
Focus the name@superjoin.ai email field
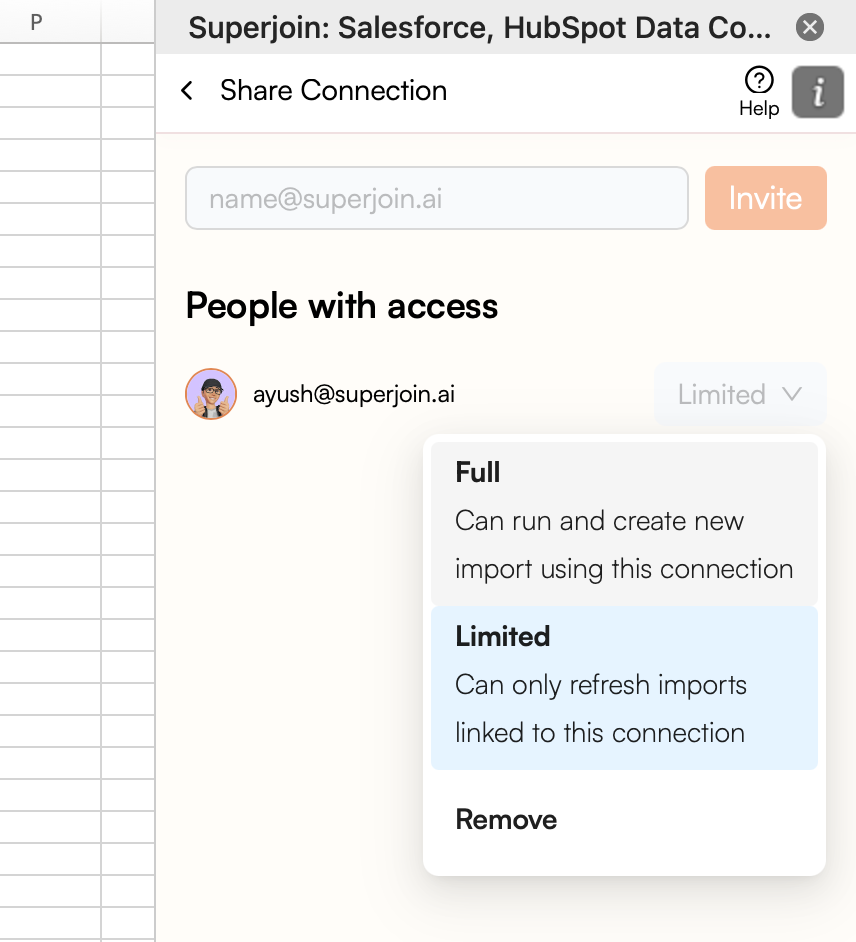point(437,198)
